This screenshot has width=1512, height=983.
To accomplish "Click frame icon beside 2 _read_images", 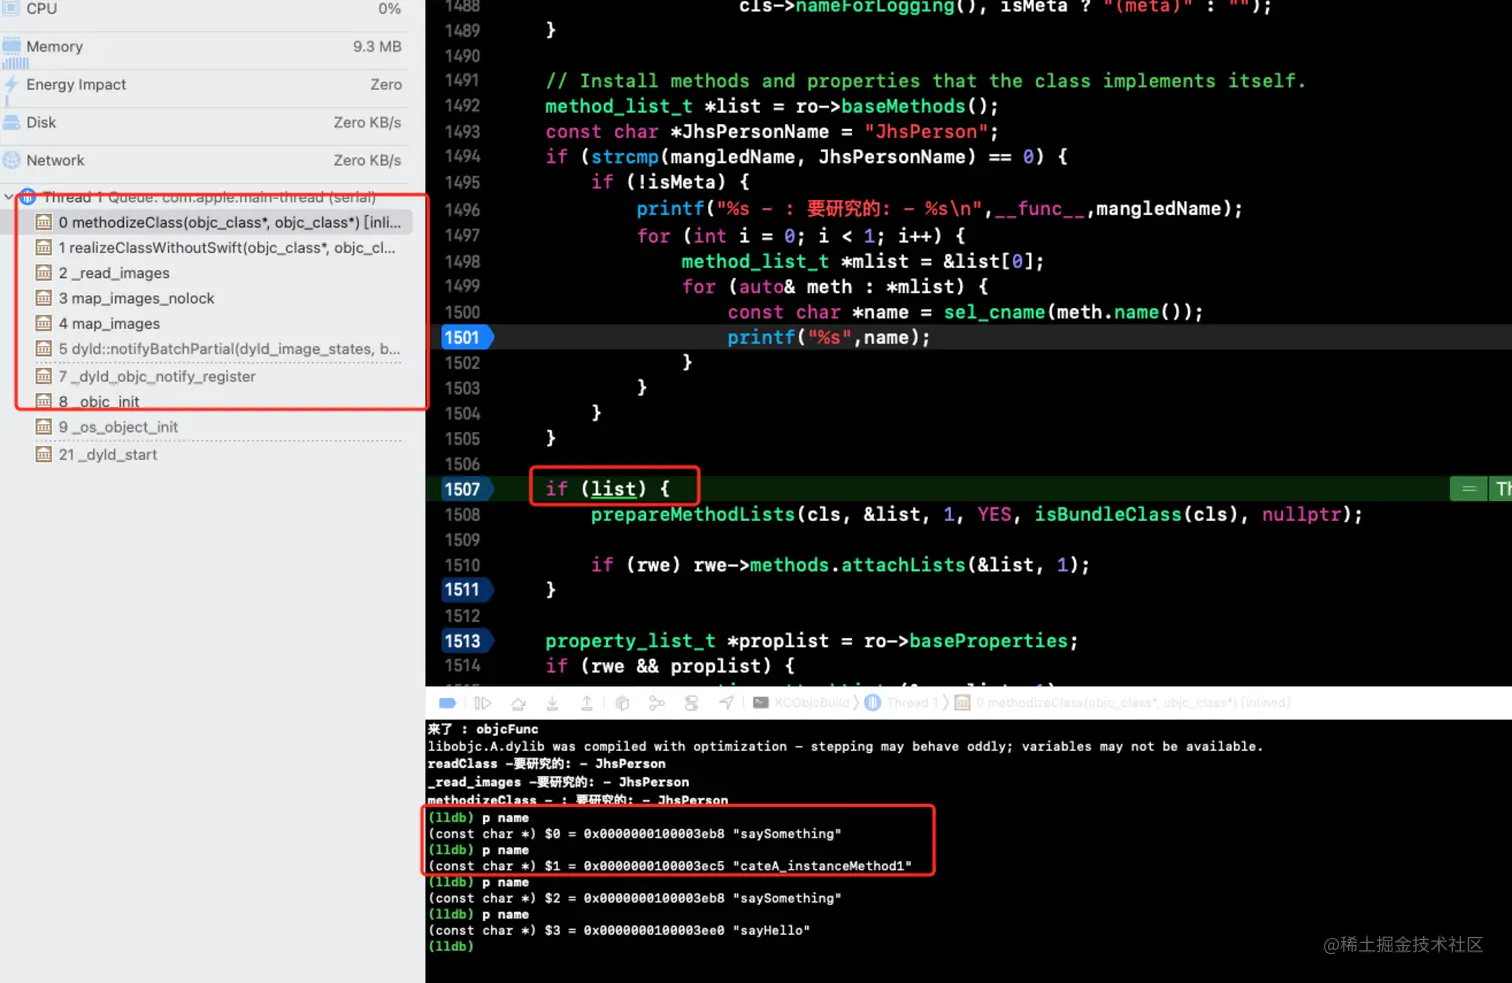I will coord(43,273).
